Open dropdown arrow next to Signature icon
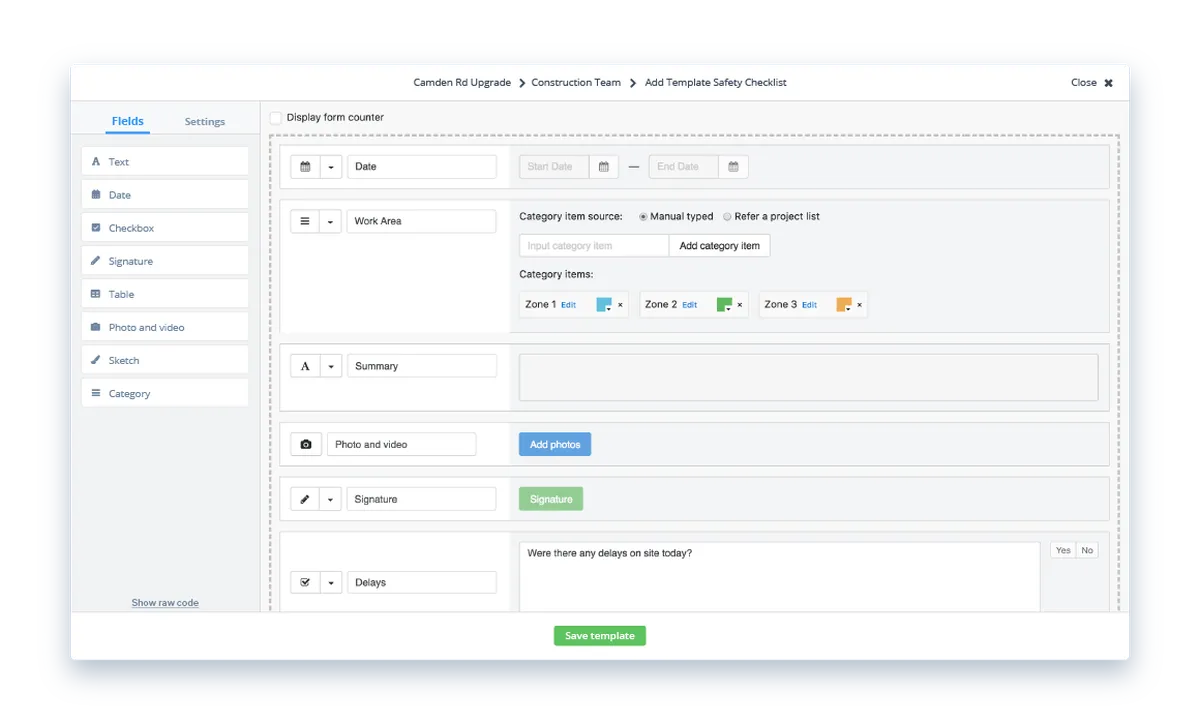This screenshot has width=1200, height=724. 331,499
